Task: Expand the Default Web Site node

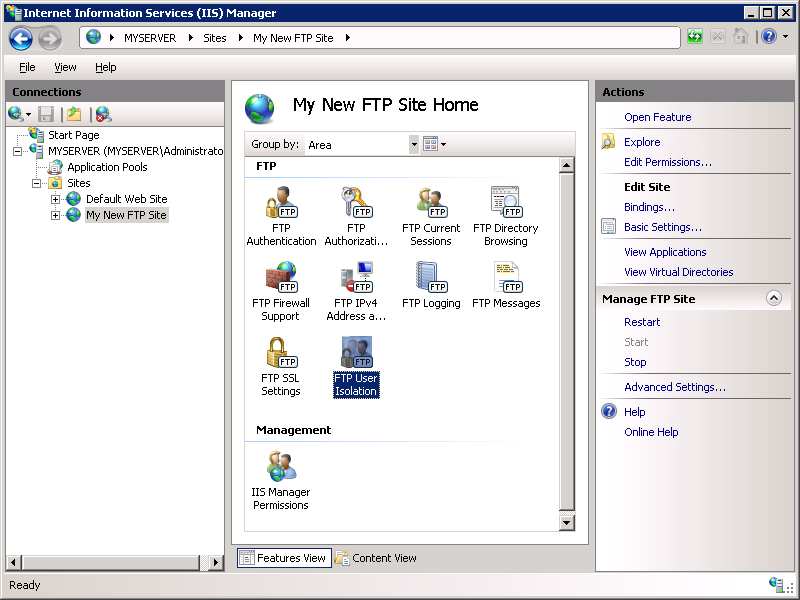Action: pyautogui.click(x=56, y=200)
